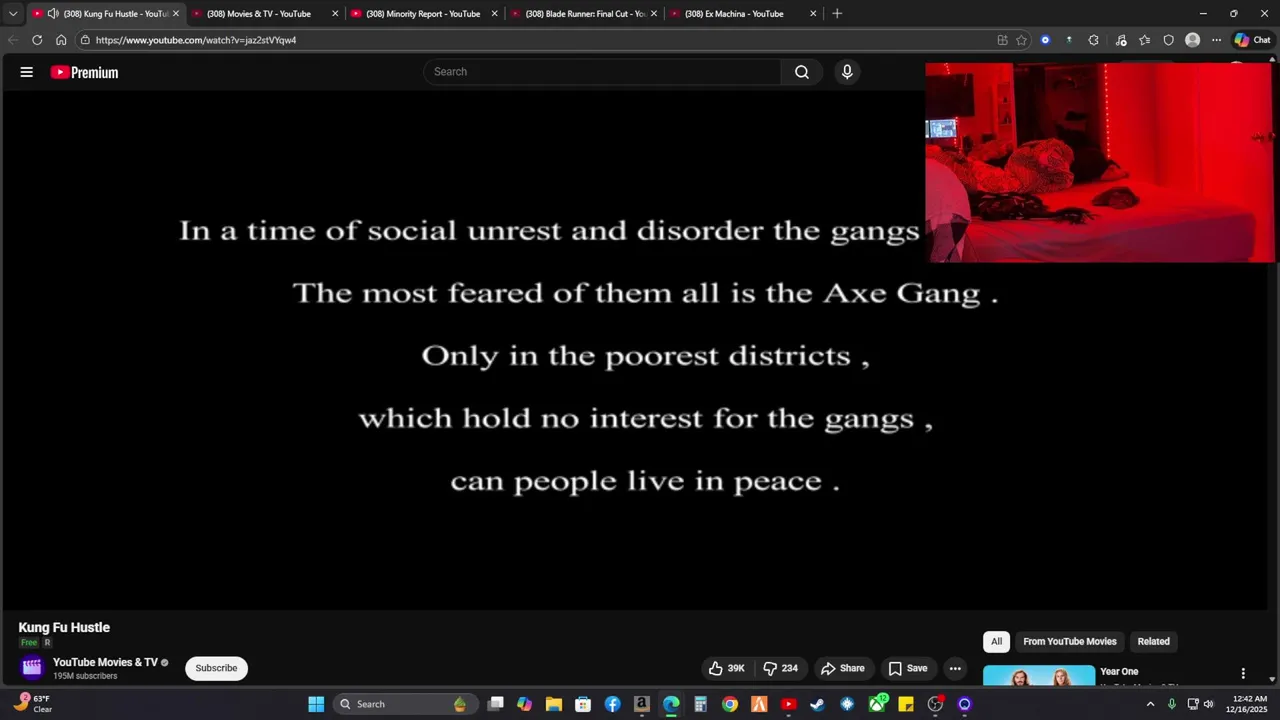Launch Facebook from the taskbar
Screen dimensions: 1280x720
pyautogui.click(x=612, y=704)
